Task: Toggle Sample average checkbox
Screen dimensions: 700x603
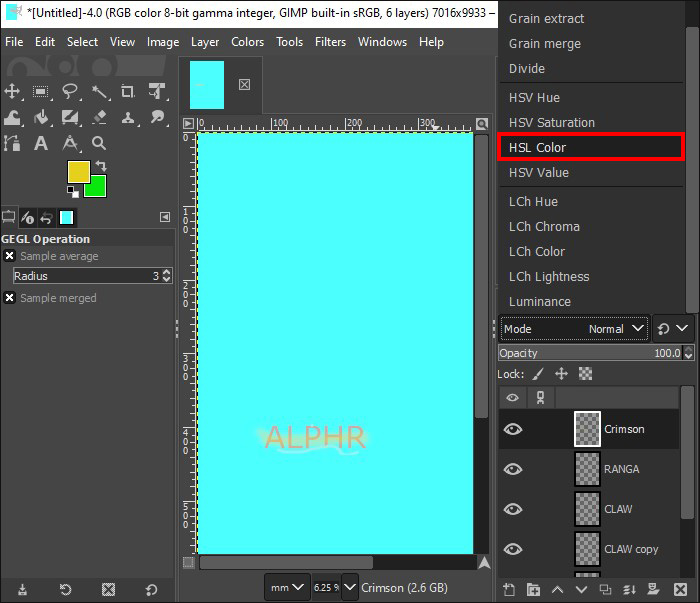Action: [9, 256]
